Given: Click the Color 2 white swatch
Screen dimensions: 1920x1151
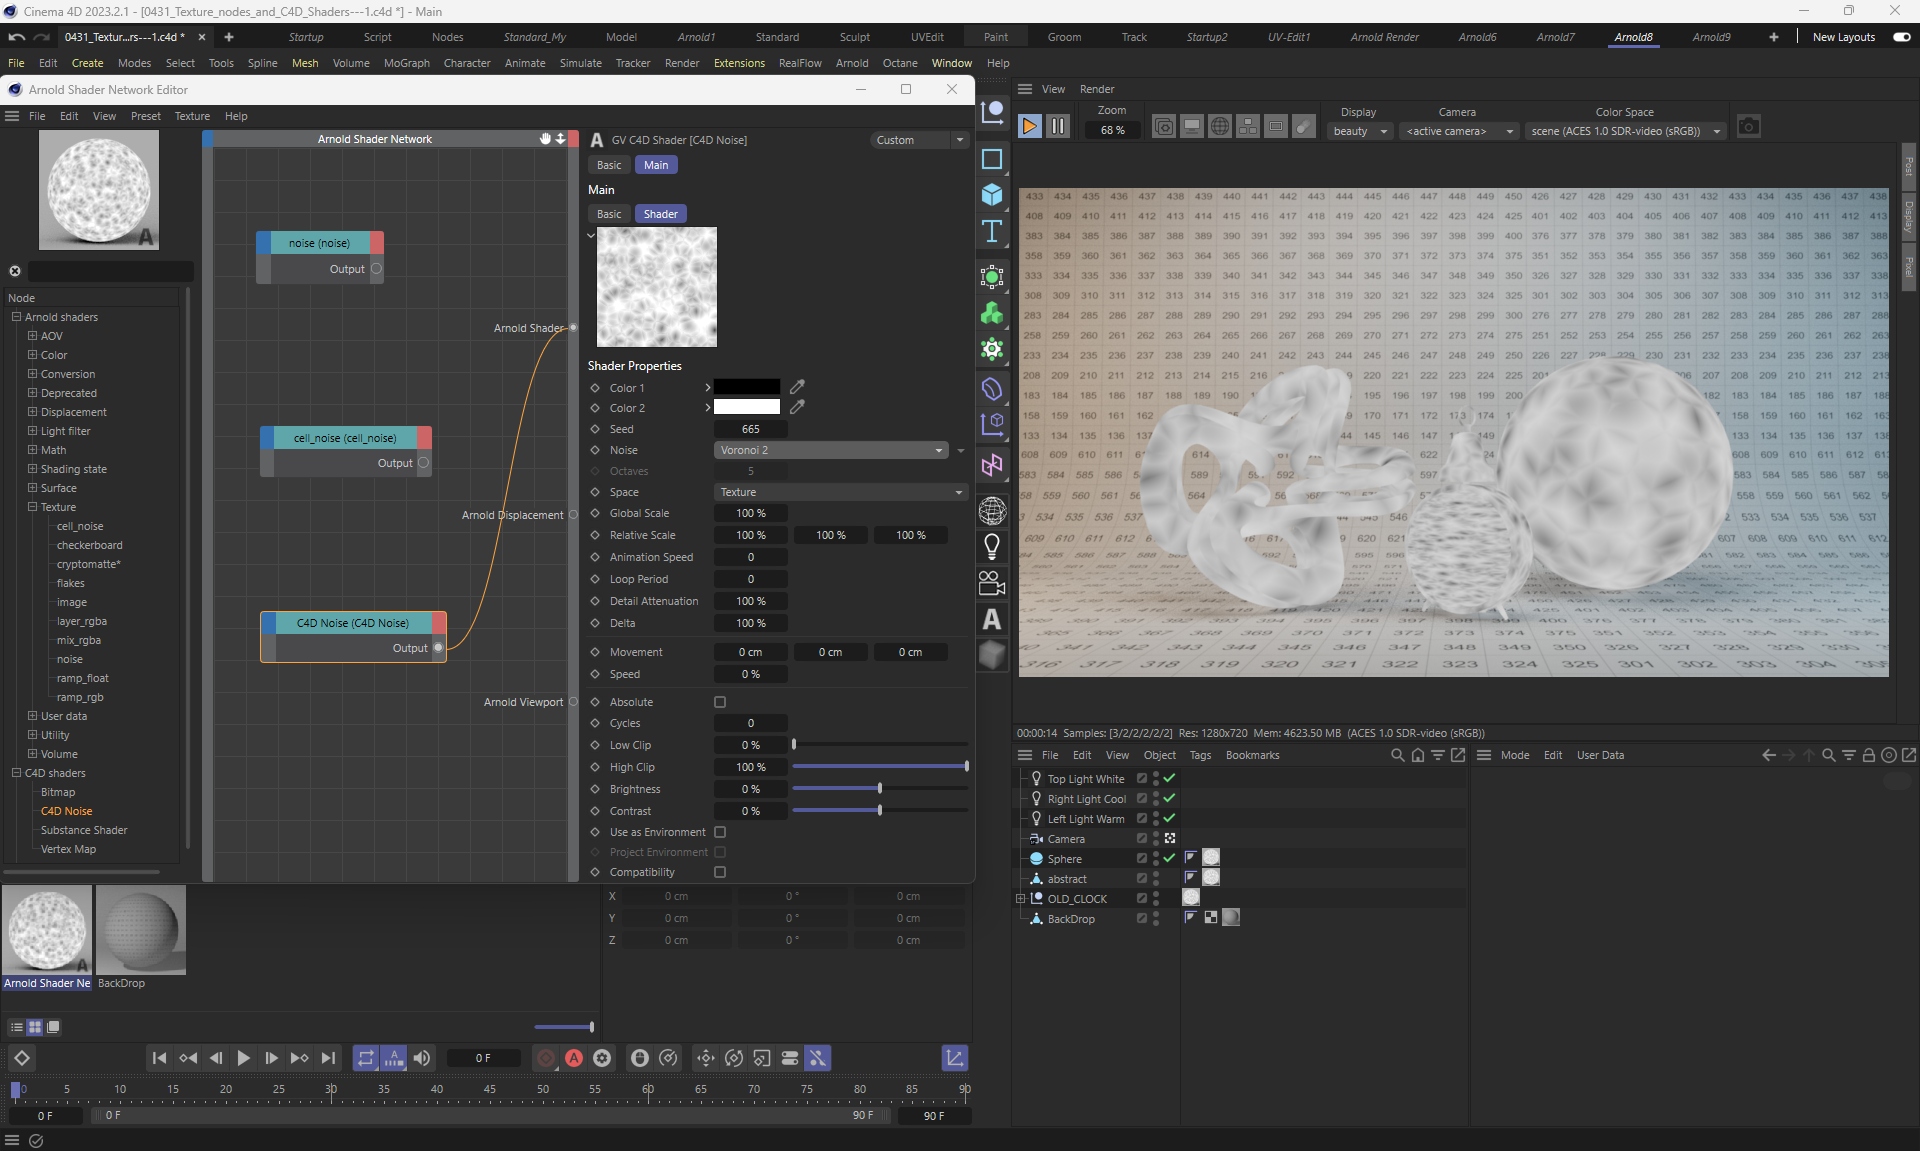Looking at the screenshot, I should pyautogui.click(x=746, y=408).
